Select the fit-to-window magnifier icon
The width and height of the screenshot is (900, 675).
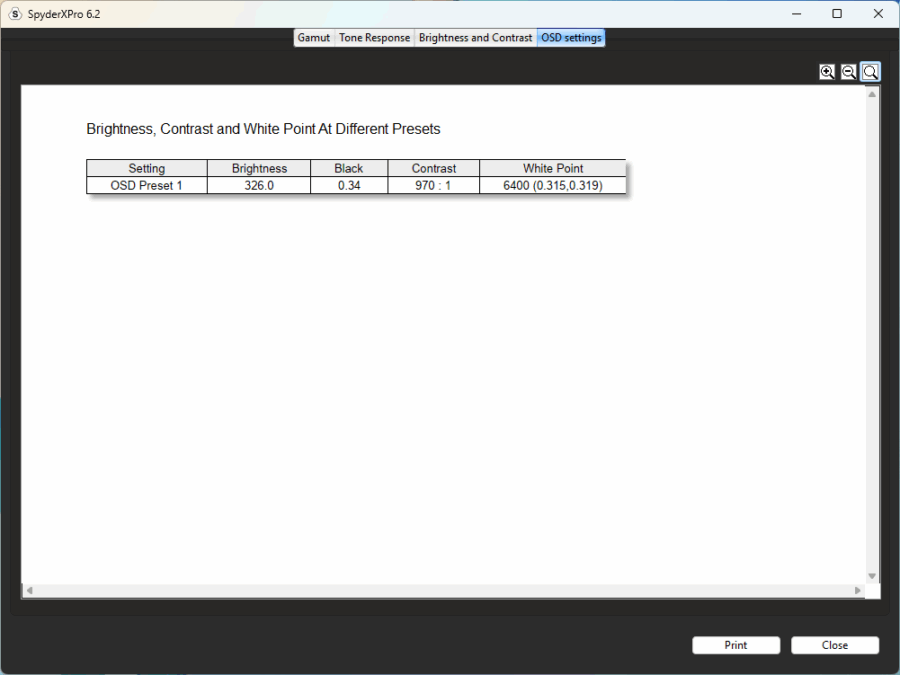pyautogui.click(x=870, y=72)
